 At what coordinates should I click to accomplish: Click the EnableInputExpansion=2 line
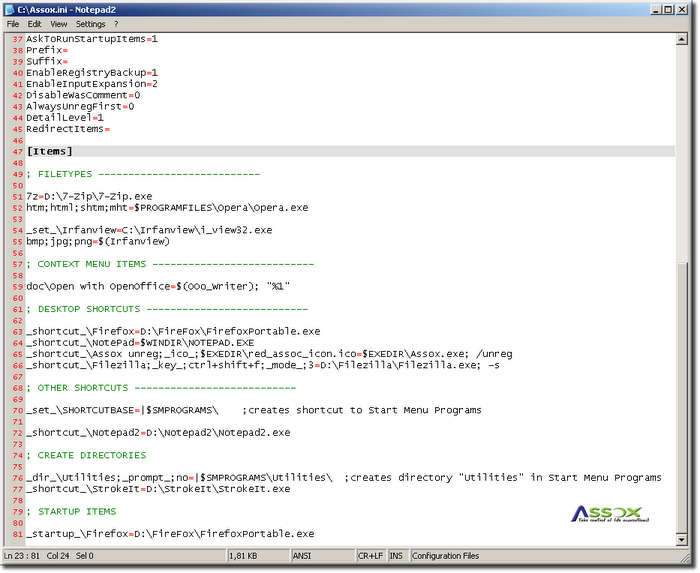[92, 84]
